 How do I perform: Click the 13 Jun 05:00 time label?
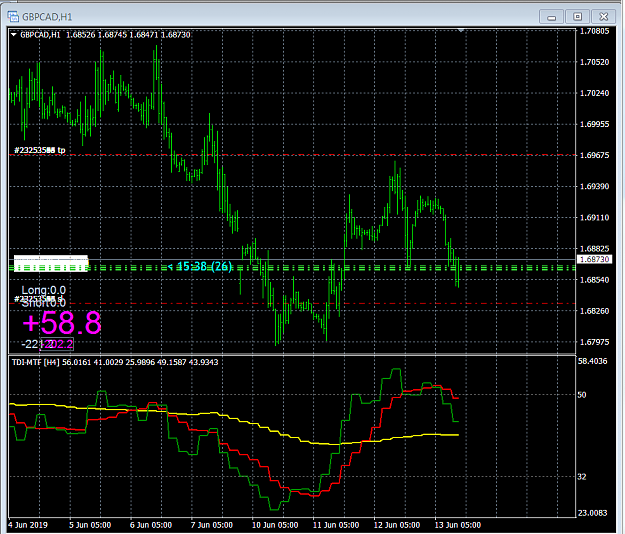(458, 525)
